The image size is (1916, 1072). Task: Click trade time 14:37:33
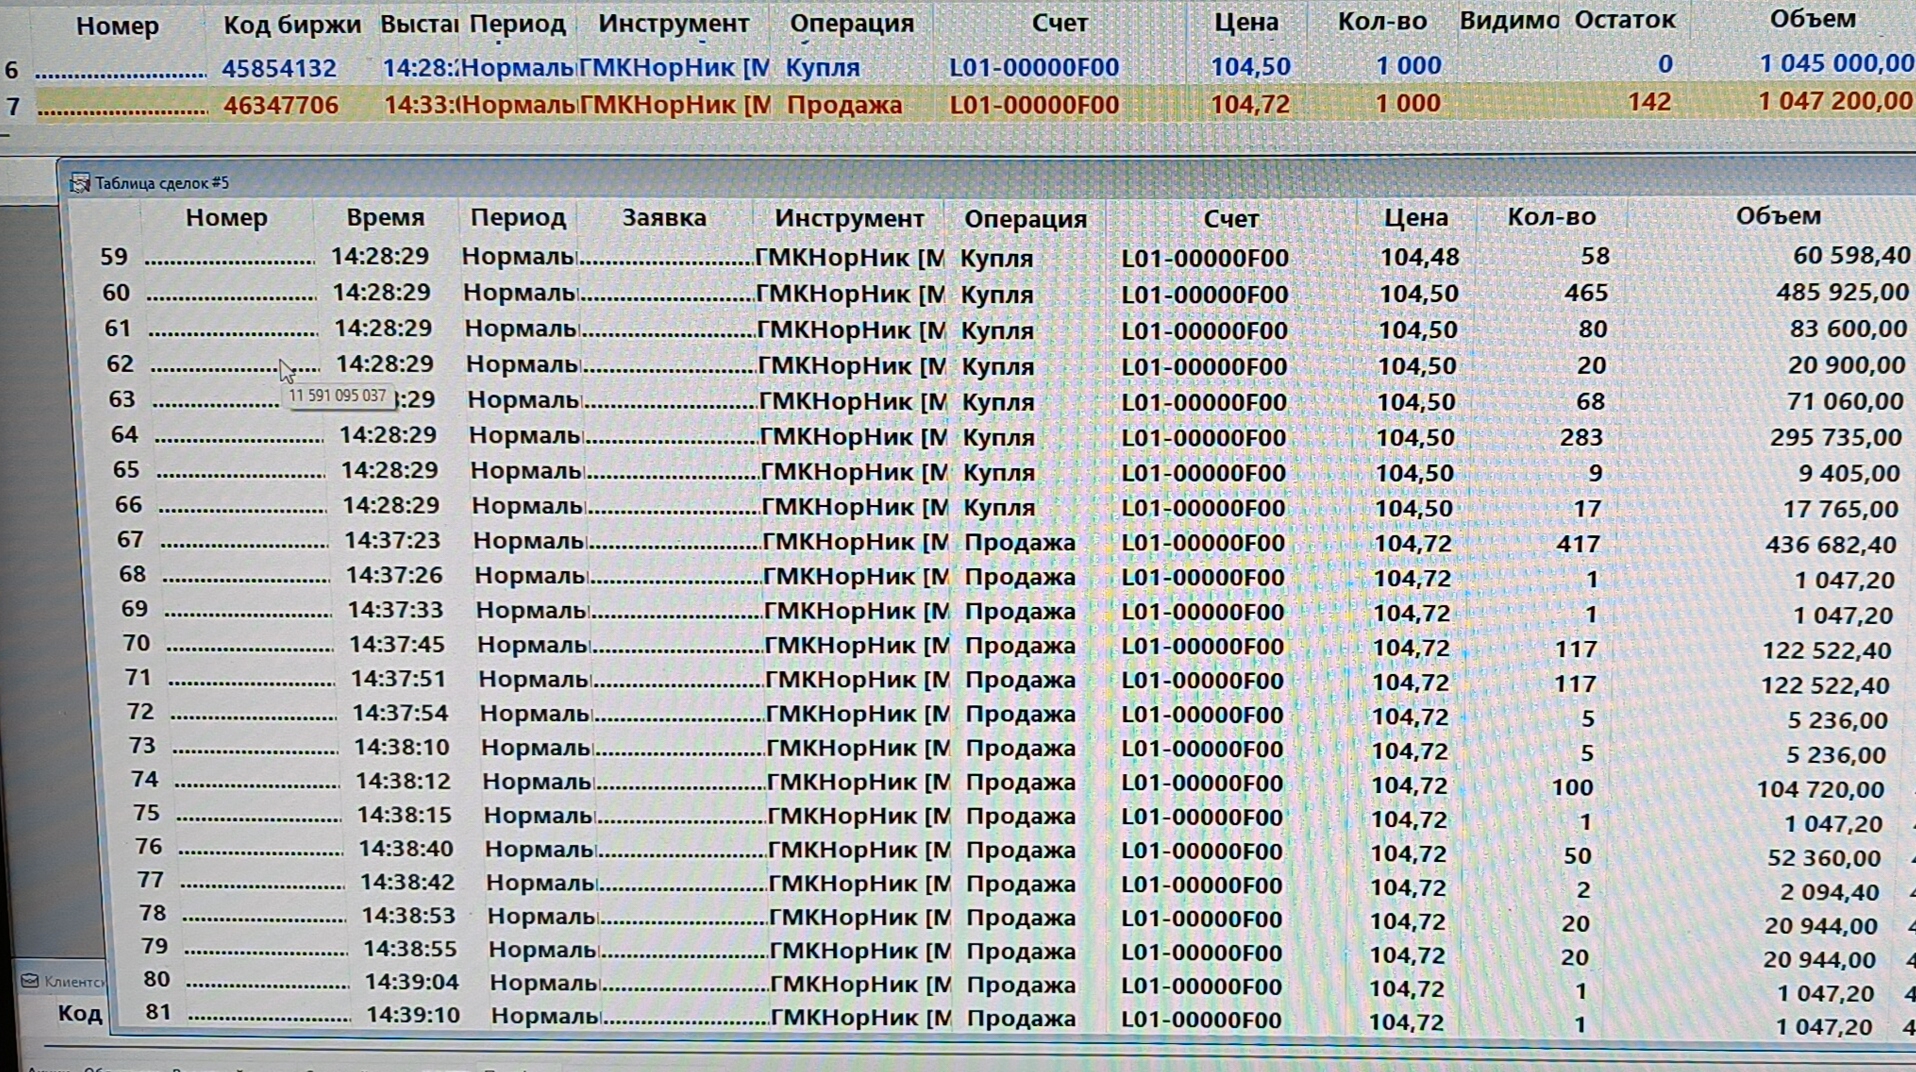(396, 610)
